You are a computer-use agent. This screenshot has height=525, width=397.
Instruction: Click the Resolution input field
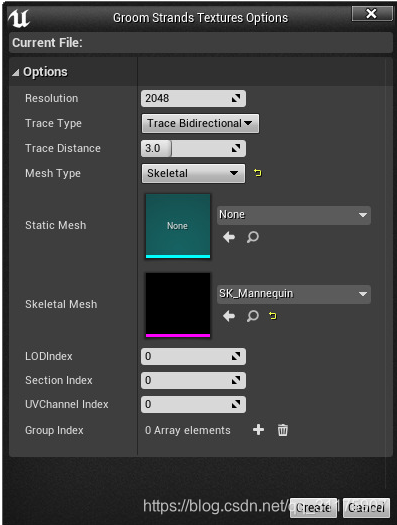(193, 98)
